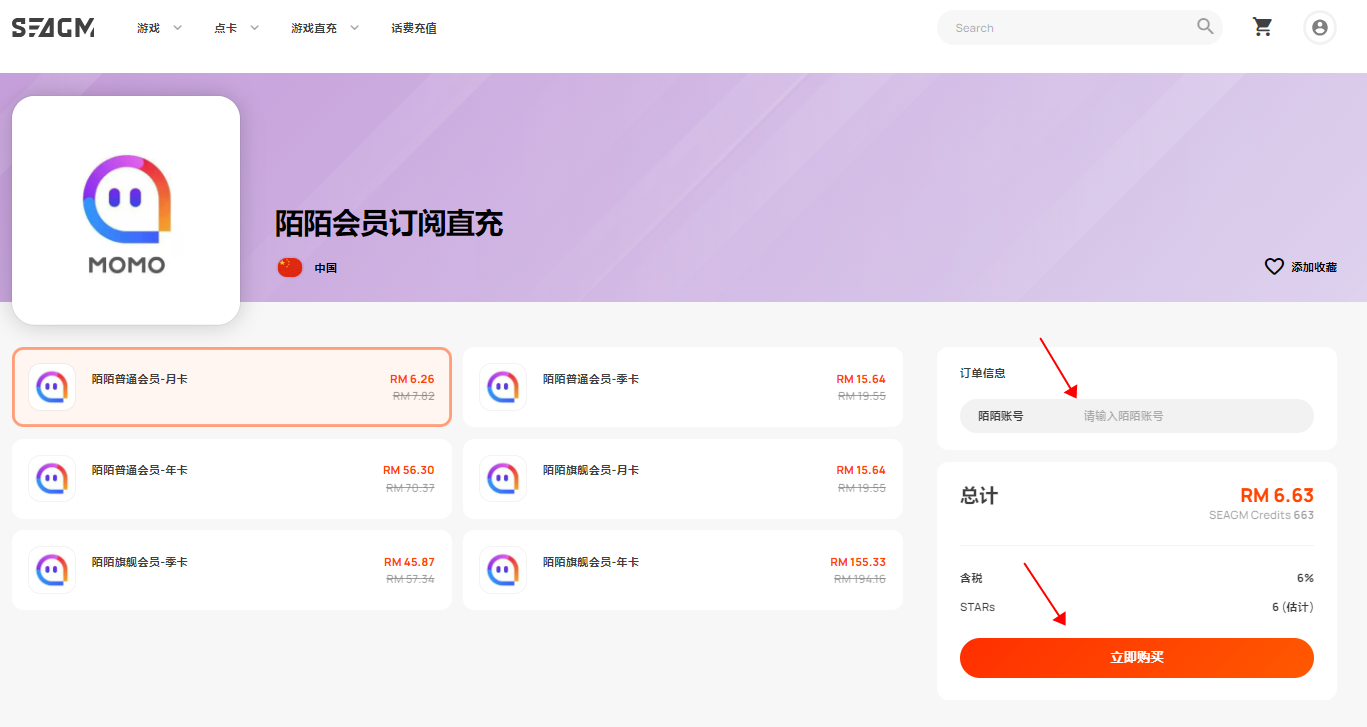
Task: Select 陌陌旗舰会员-季卡 option
Action: 232,570
